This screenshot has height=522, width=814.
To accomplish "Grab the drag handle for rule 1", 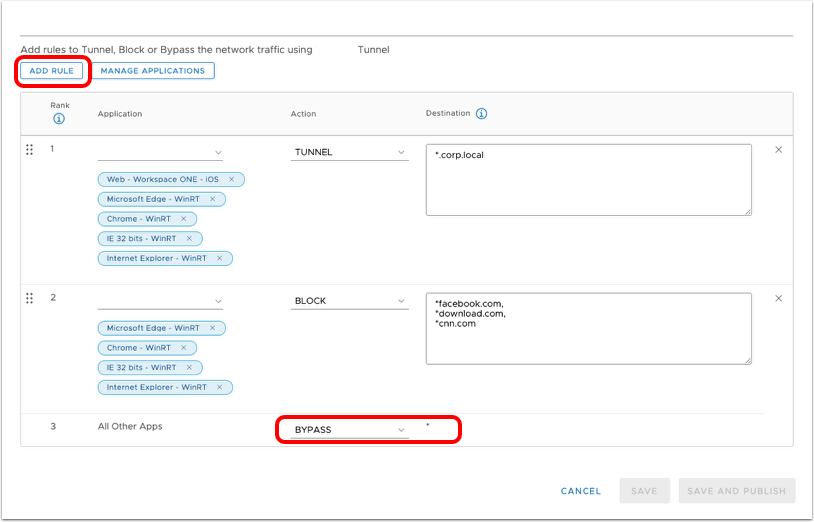I will 29,150.
